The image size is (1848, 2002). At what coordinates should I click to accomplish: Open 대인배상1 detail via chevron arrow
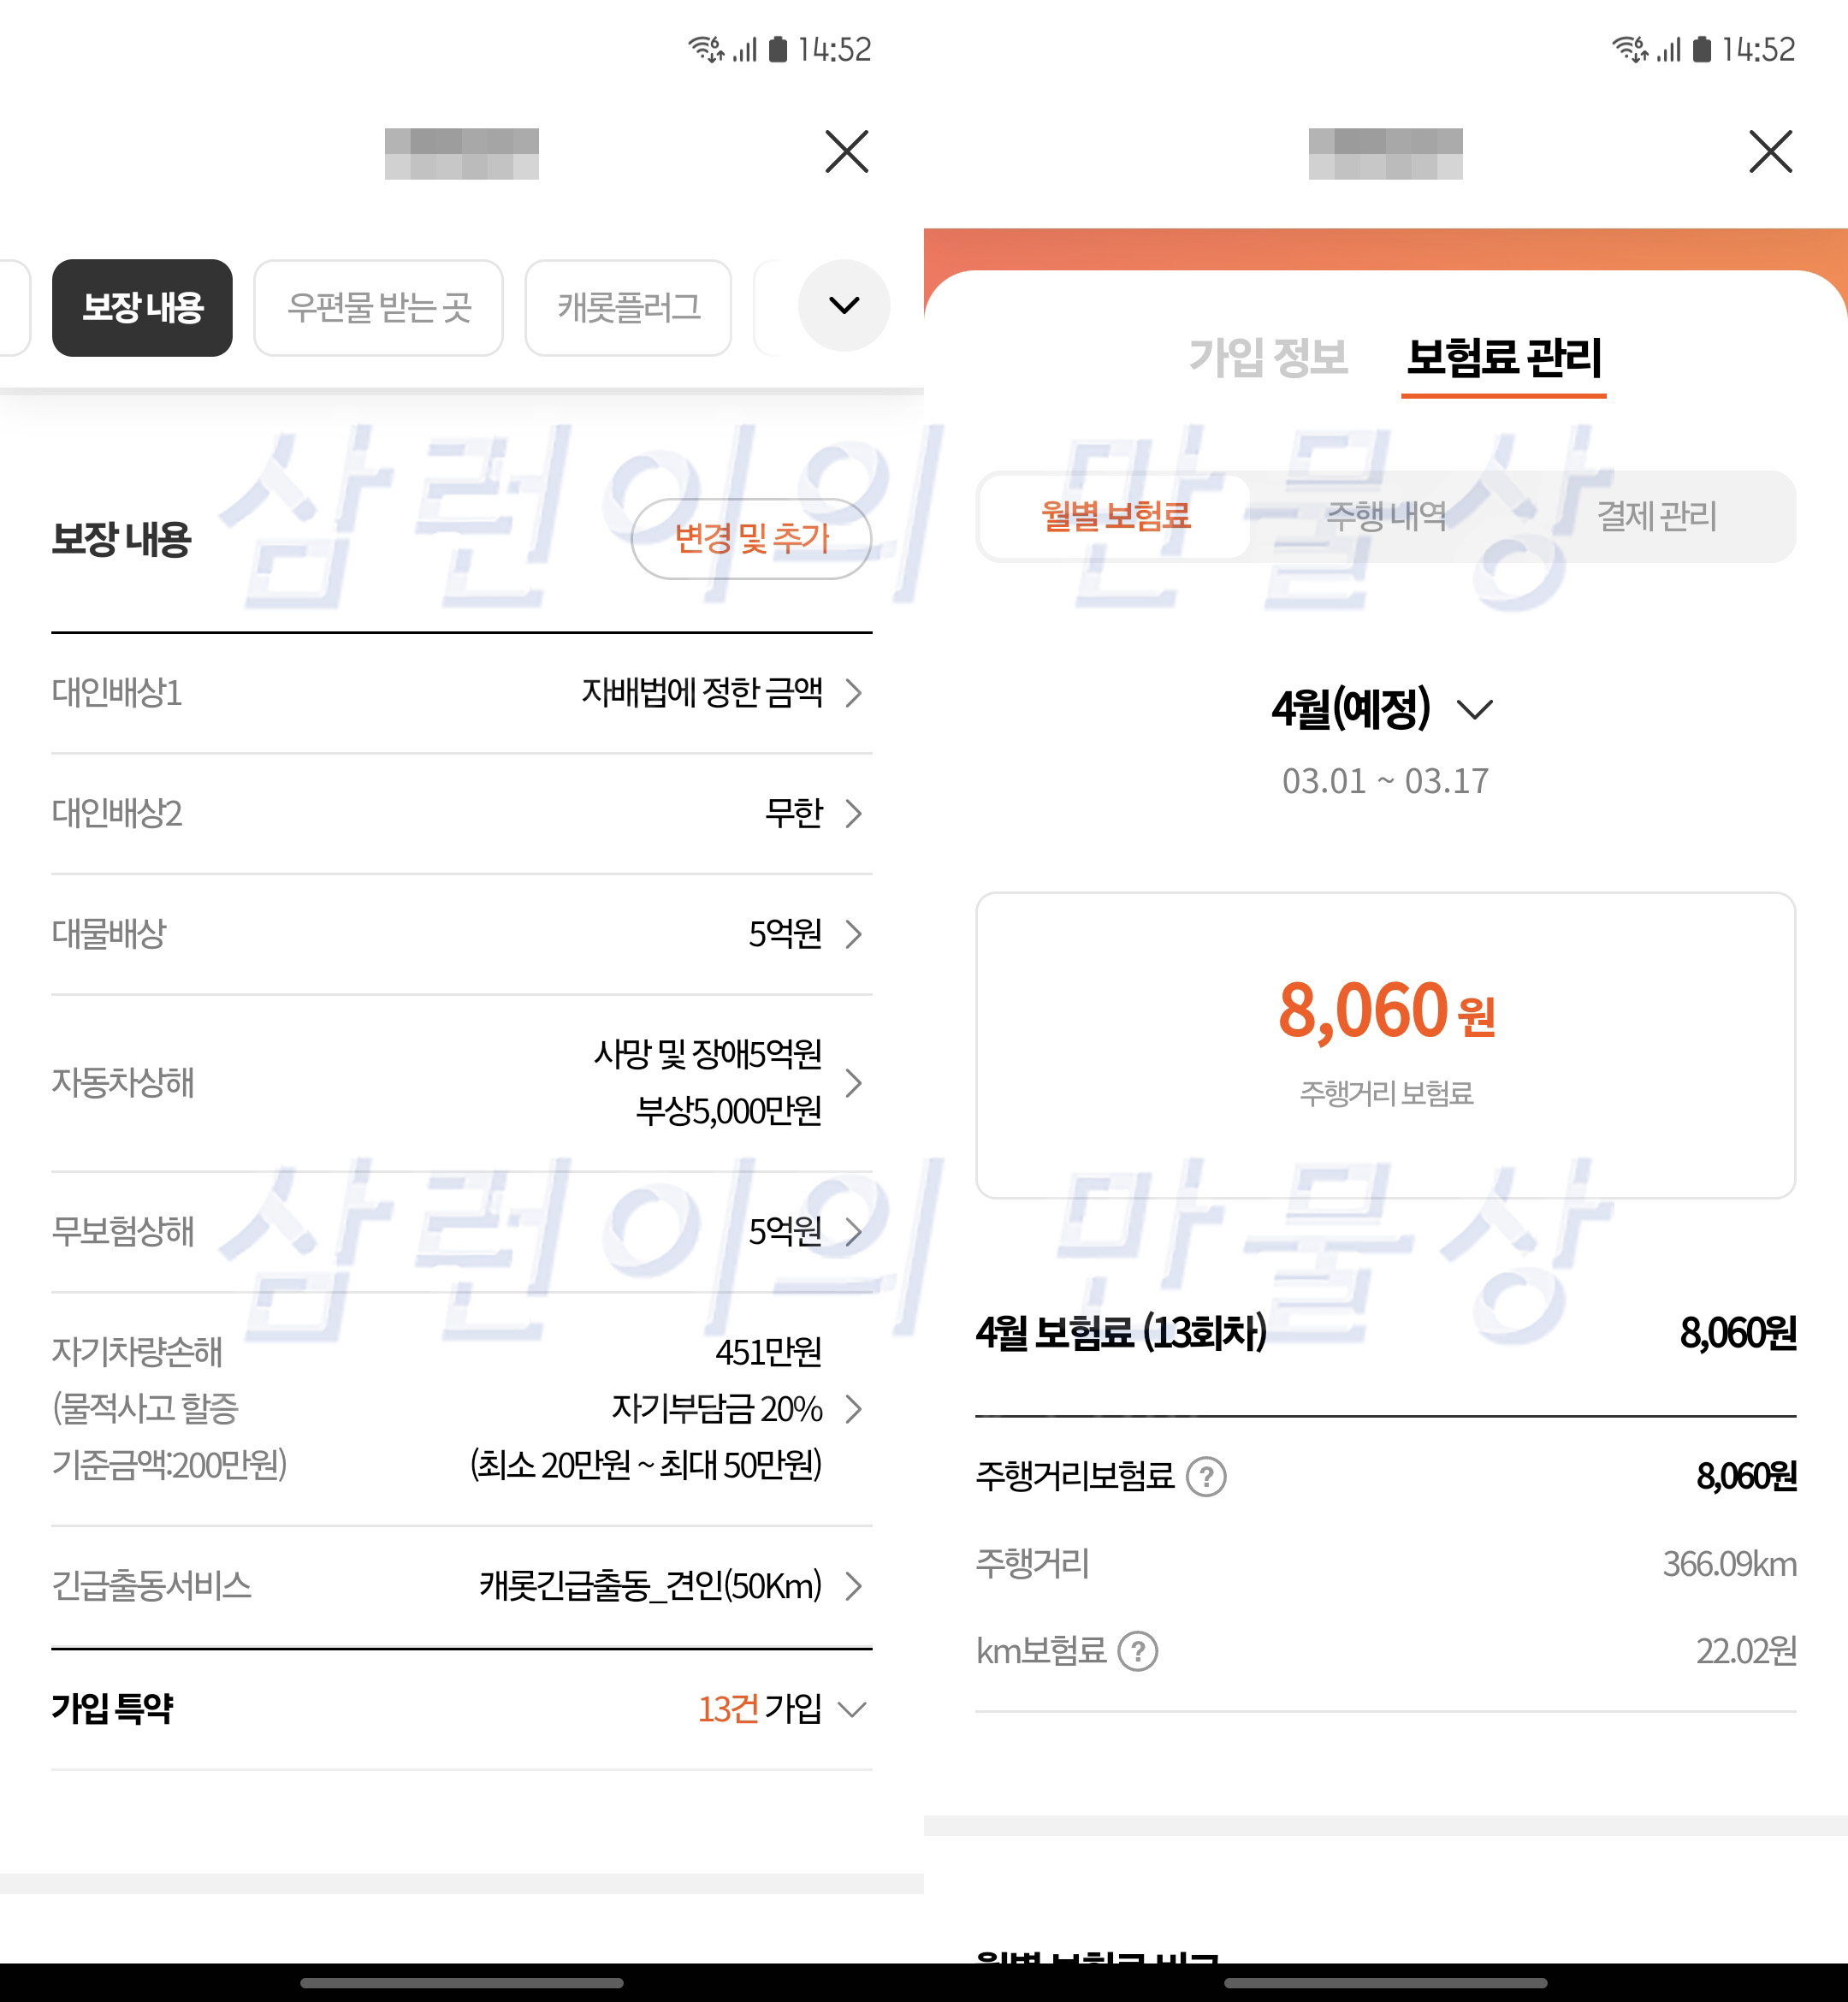click(x=853, y=693)
